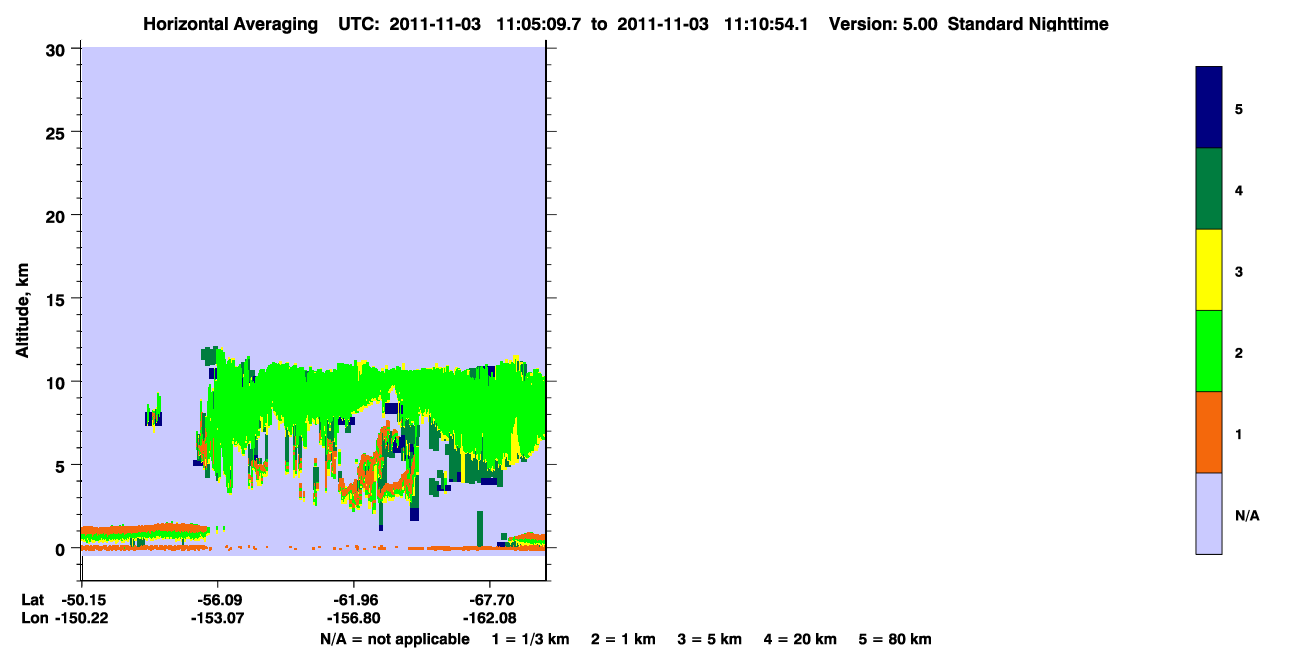Click the y-axis tick label 20
The image size is (1300, 667).
pos(58,215)
